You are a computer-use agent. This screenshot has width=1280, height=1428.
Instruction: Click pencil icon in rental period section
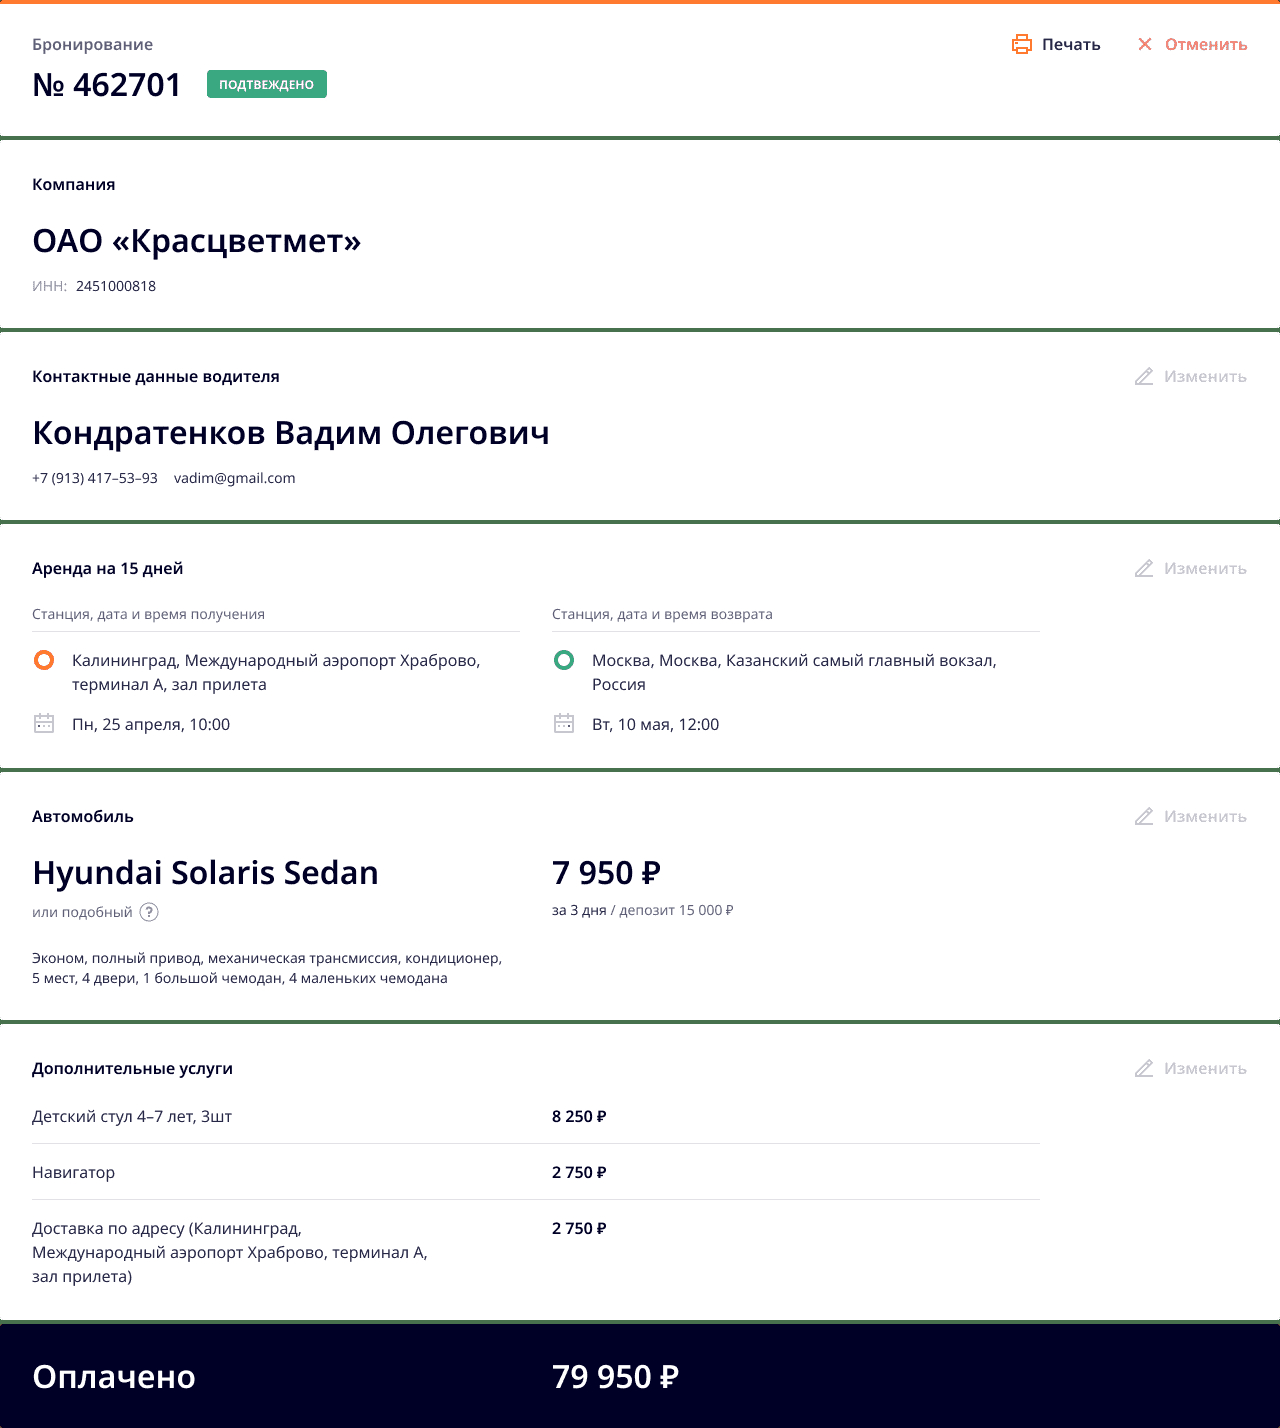(x=1144, y=569)
